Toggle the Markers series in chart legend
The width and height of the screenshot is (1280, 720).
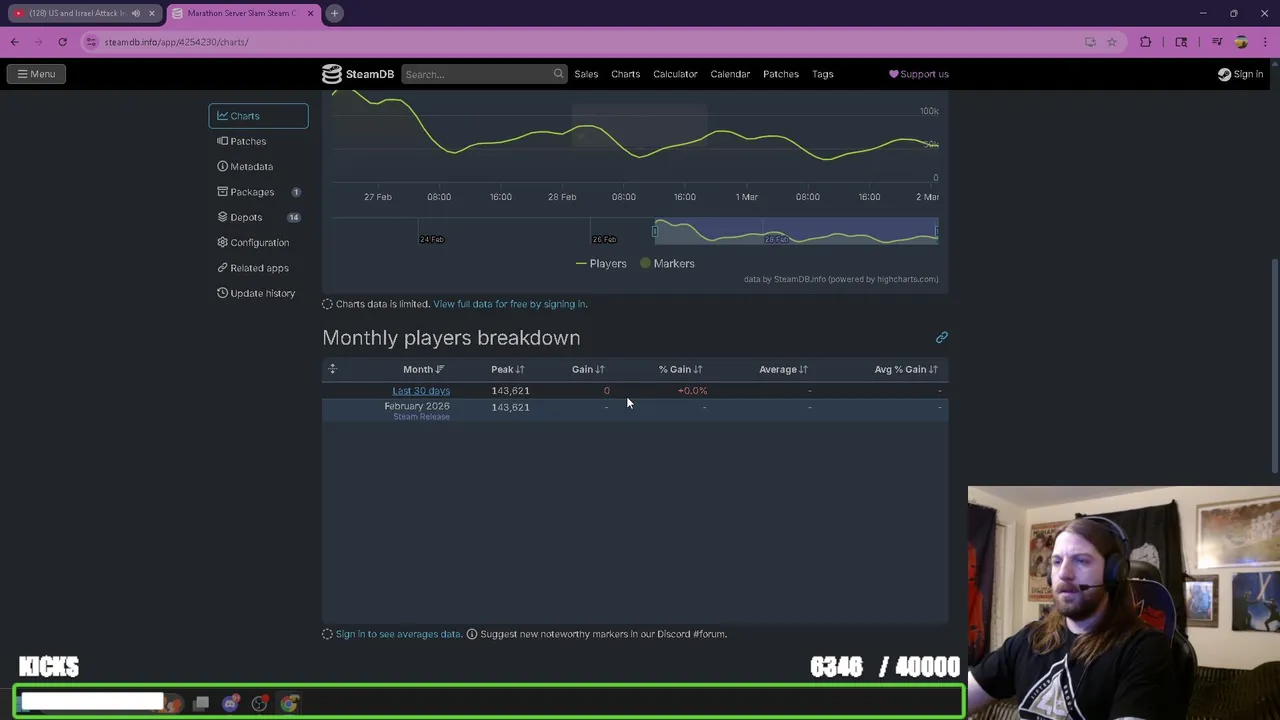(667, 264)
